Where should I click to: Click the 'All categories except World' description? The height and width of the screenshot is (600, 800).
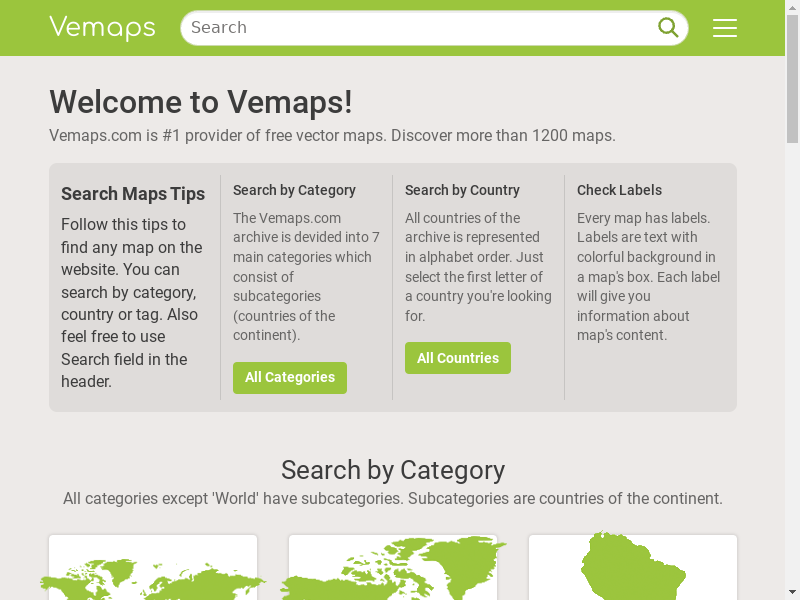pos(393,498)
